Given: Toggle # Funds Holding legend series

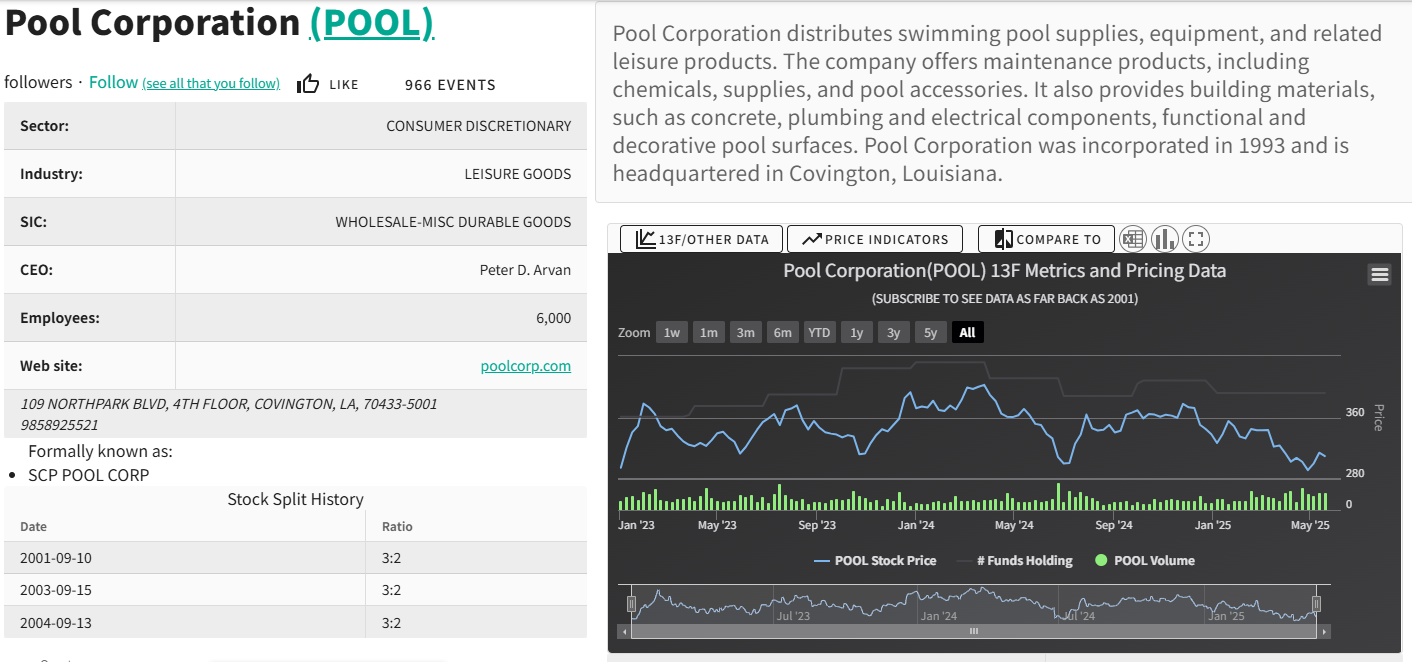Looking at the screenshot, I should [1014, 561].
